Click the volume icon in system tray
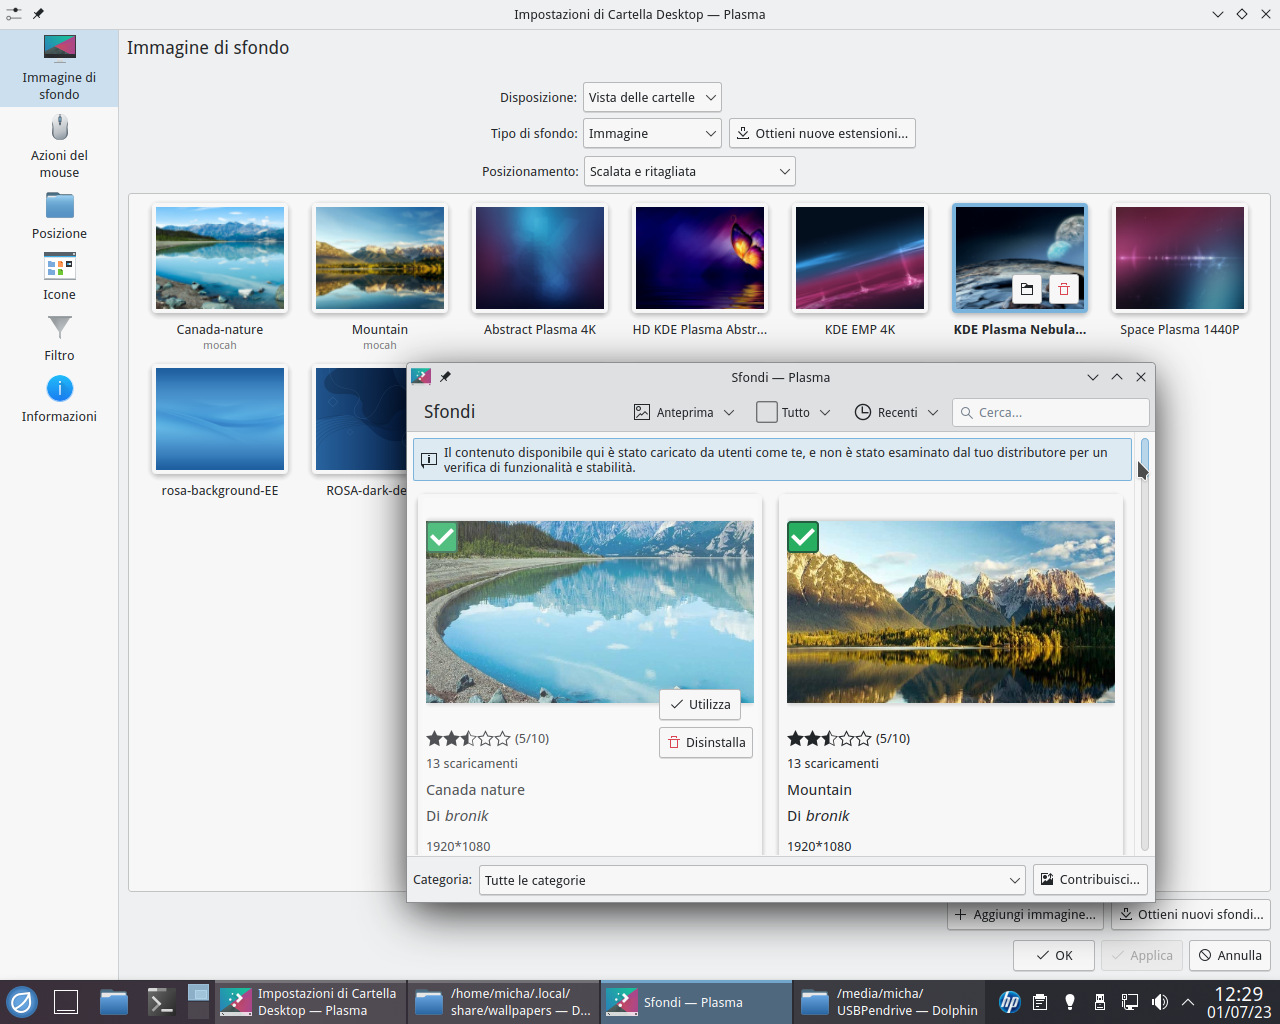Viewport: 1280px width, 1024px height. (1159, 1002)
